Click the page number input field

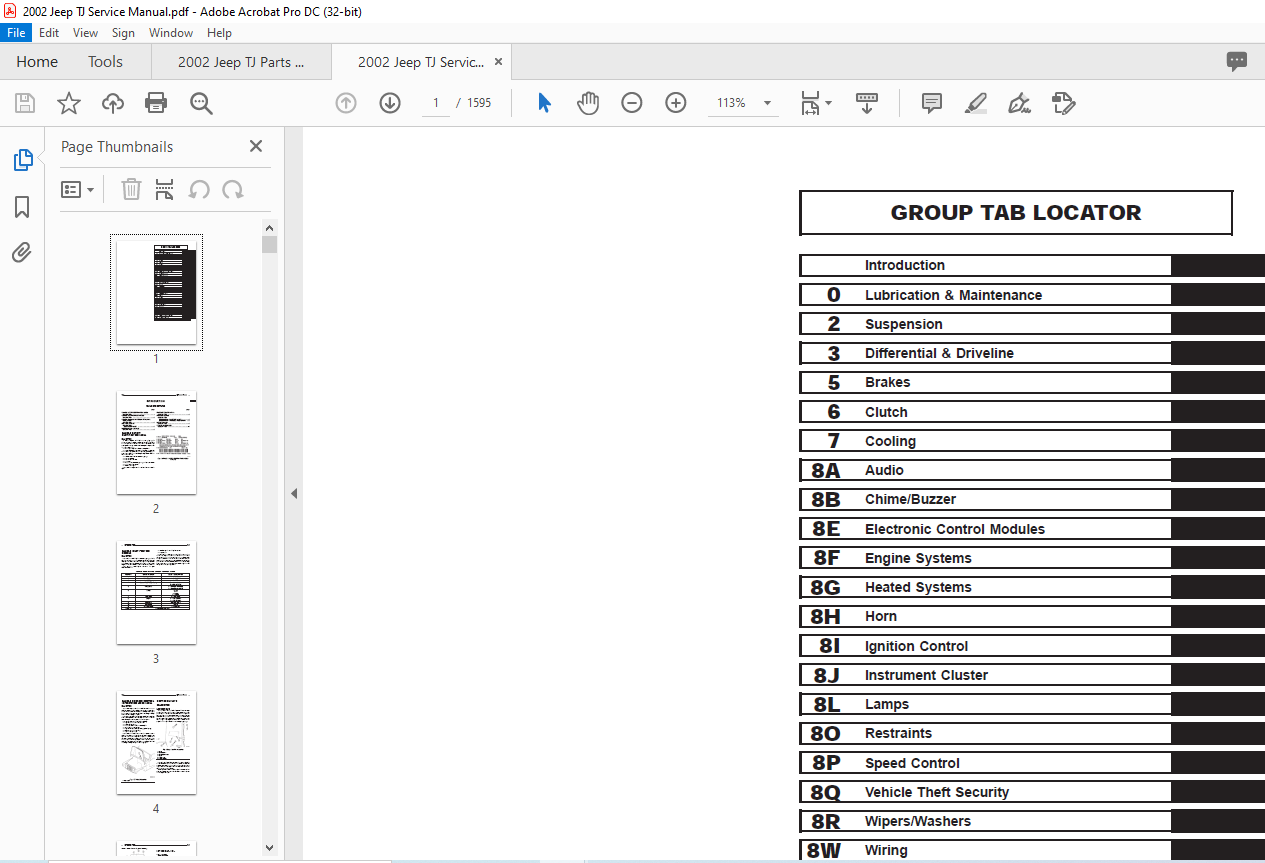436,103
